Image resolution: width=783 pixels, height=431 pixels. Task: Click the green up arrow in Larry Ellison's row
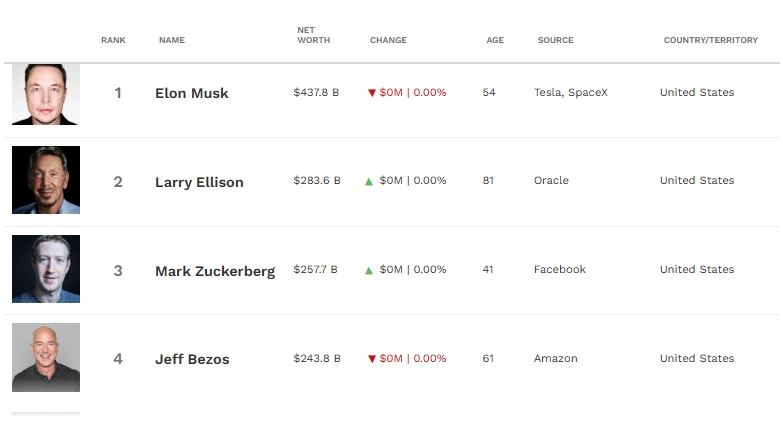click(369, 182)
